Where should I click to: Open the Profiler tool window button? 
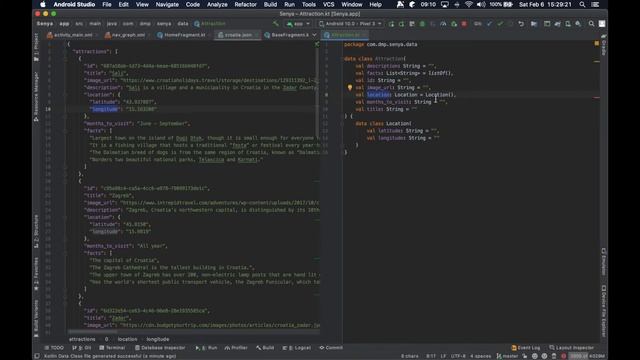[236, 348]
